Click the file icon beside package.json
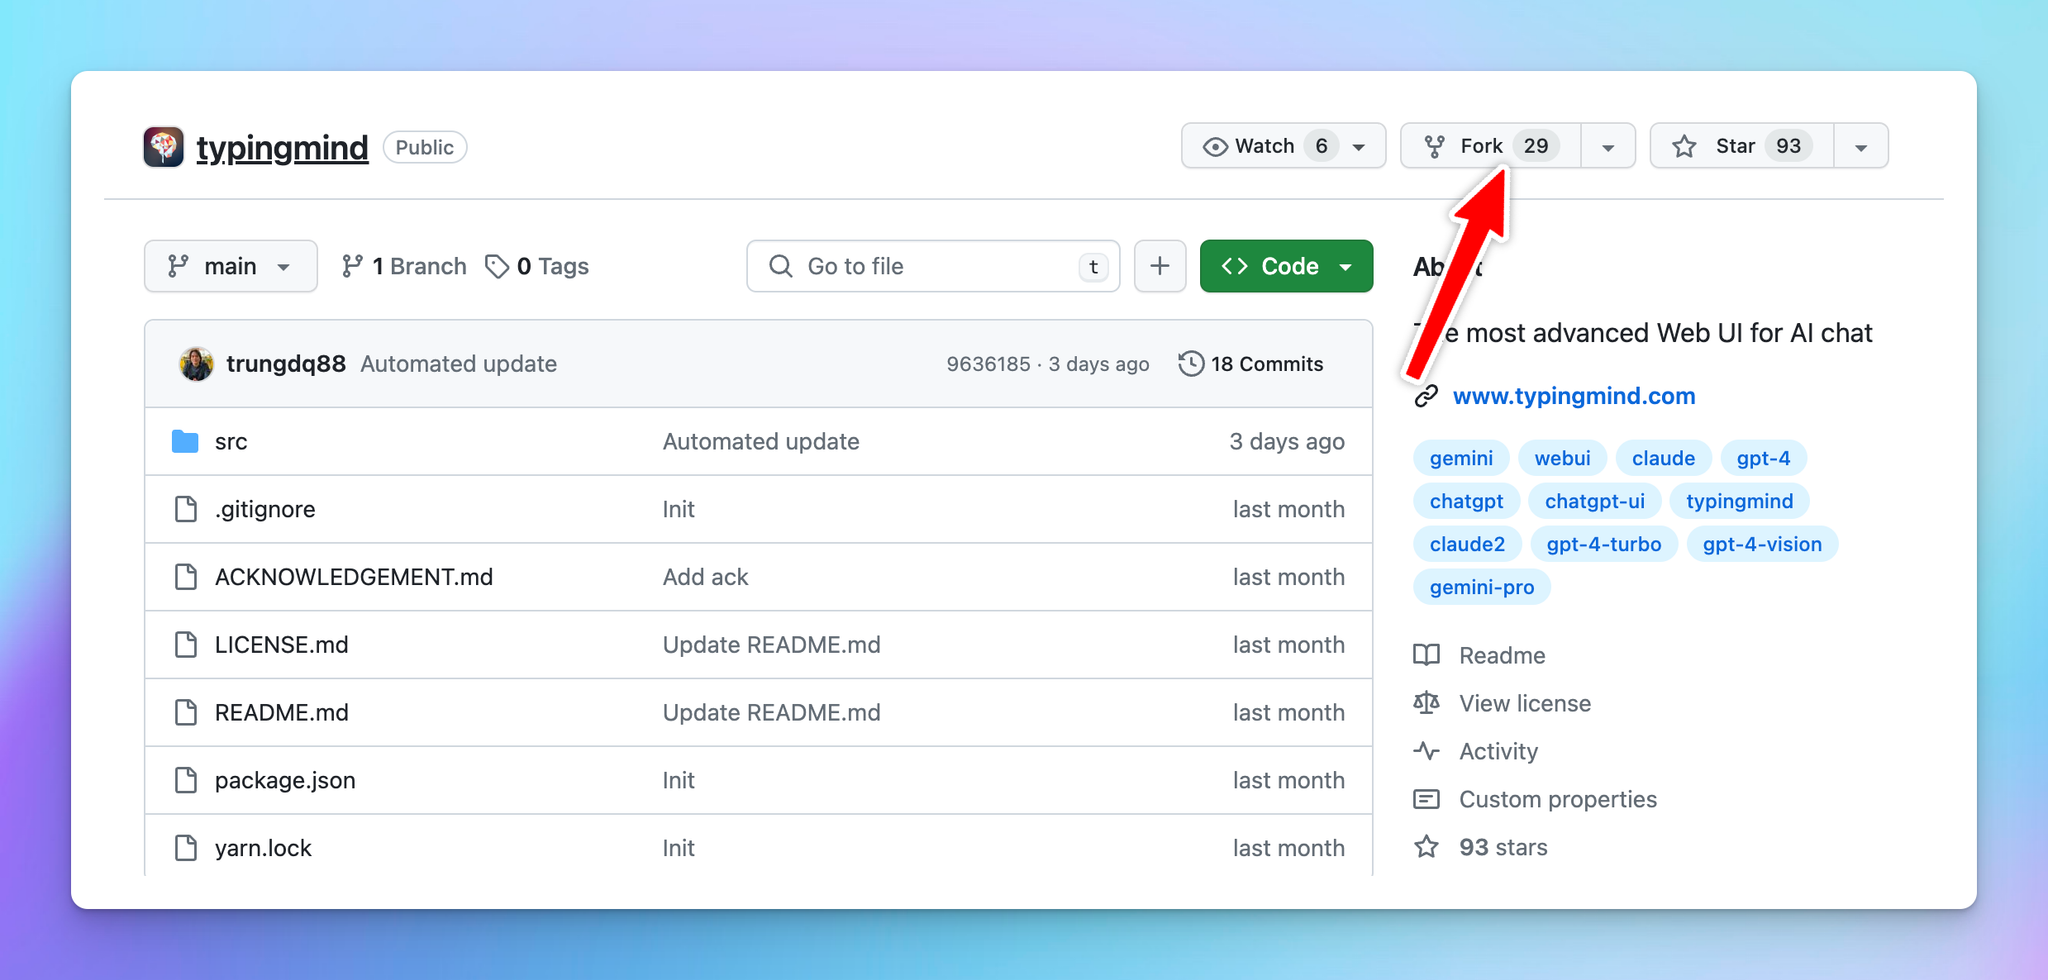Screen dimensions: 2048x980 186,780
